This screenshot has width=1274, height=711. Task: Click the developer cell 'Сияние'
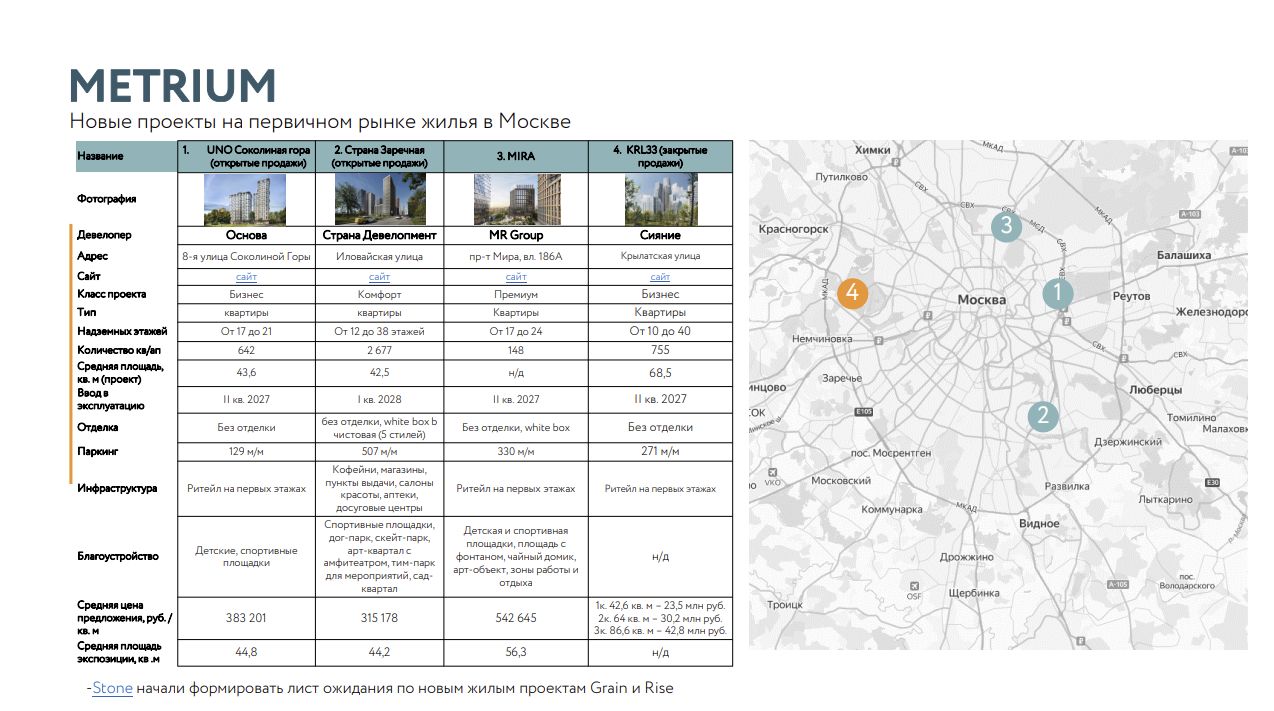pyautogui.click(x=660, y=236)
